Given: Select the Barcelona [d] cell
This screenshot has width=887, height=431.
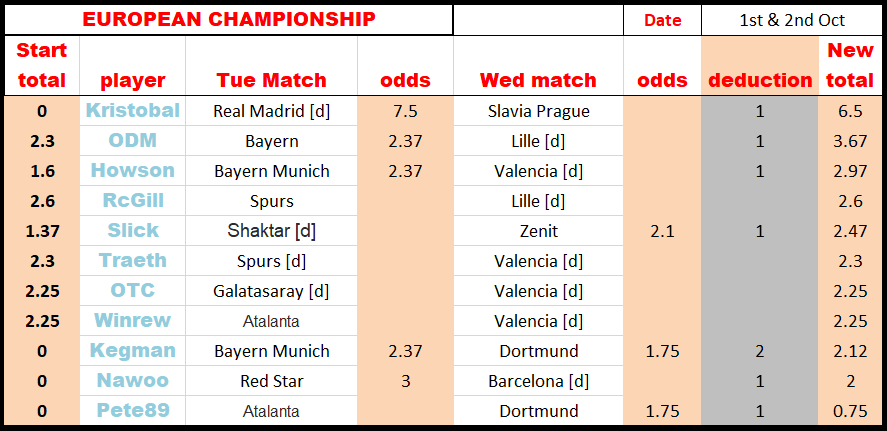Looking at the screenshot, I should coord(538,381).
